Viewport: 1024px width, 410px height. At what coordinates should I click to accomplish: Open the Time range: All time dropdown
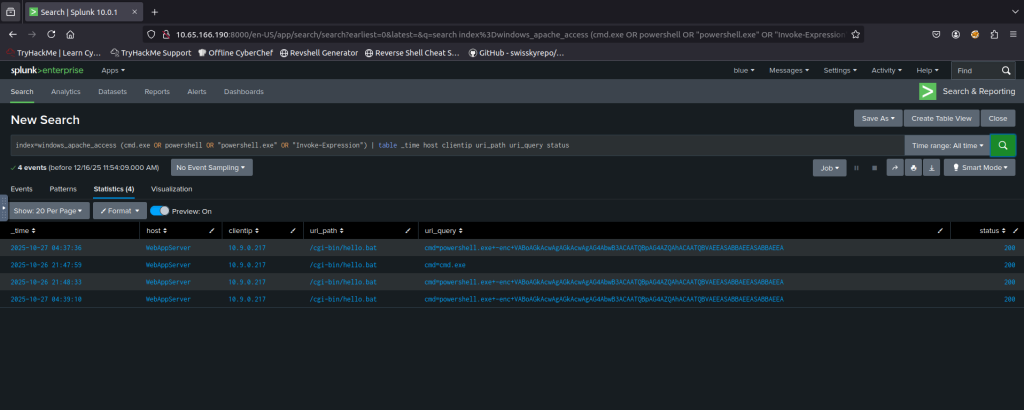click(945, 145)
